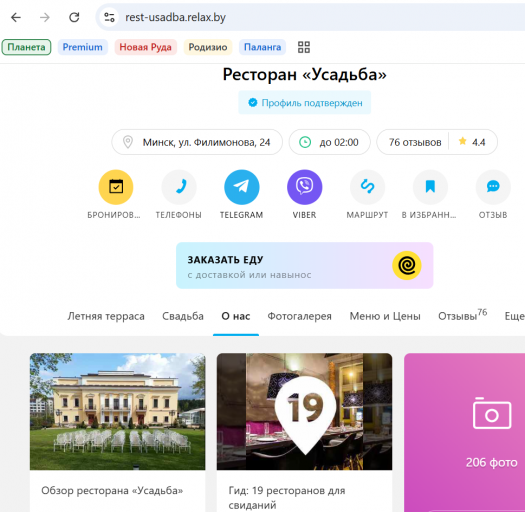Image resolution: width=525 pixels, height=512 pixels.
Task: Click the green clock icon
Action: (305, 142)
